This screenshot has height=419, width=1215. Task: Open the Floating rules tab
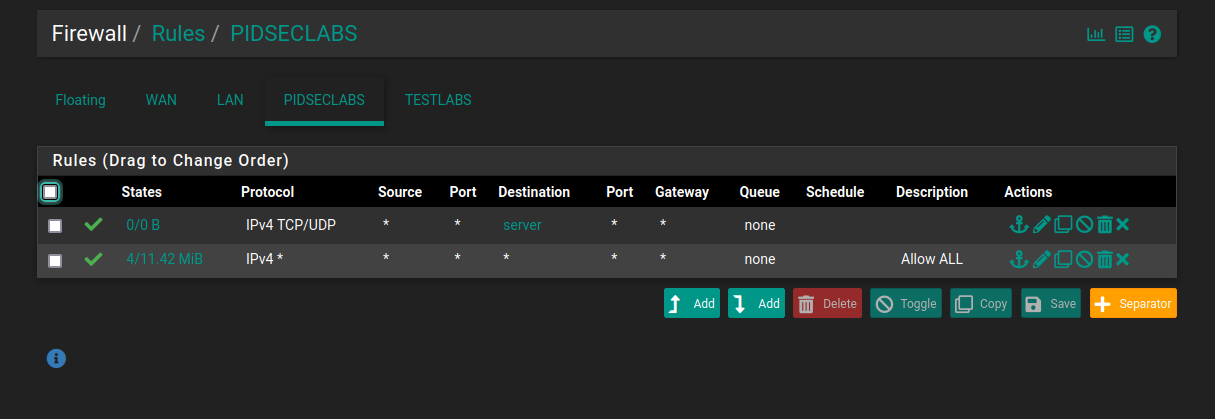[81, 100]
